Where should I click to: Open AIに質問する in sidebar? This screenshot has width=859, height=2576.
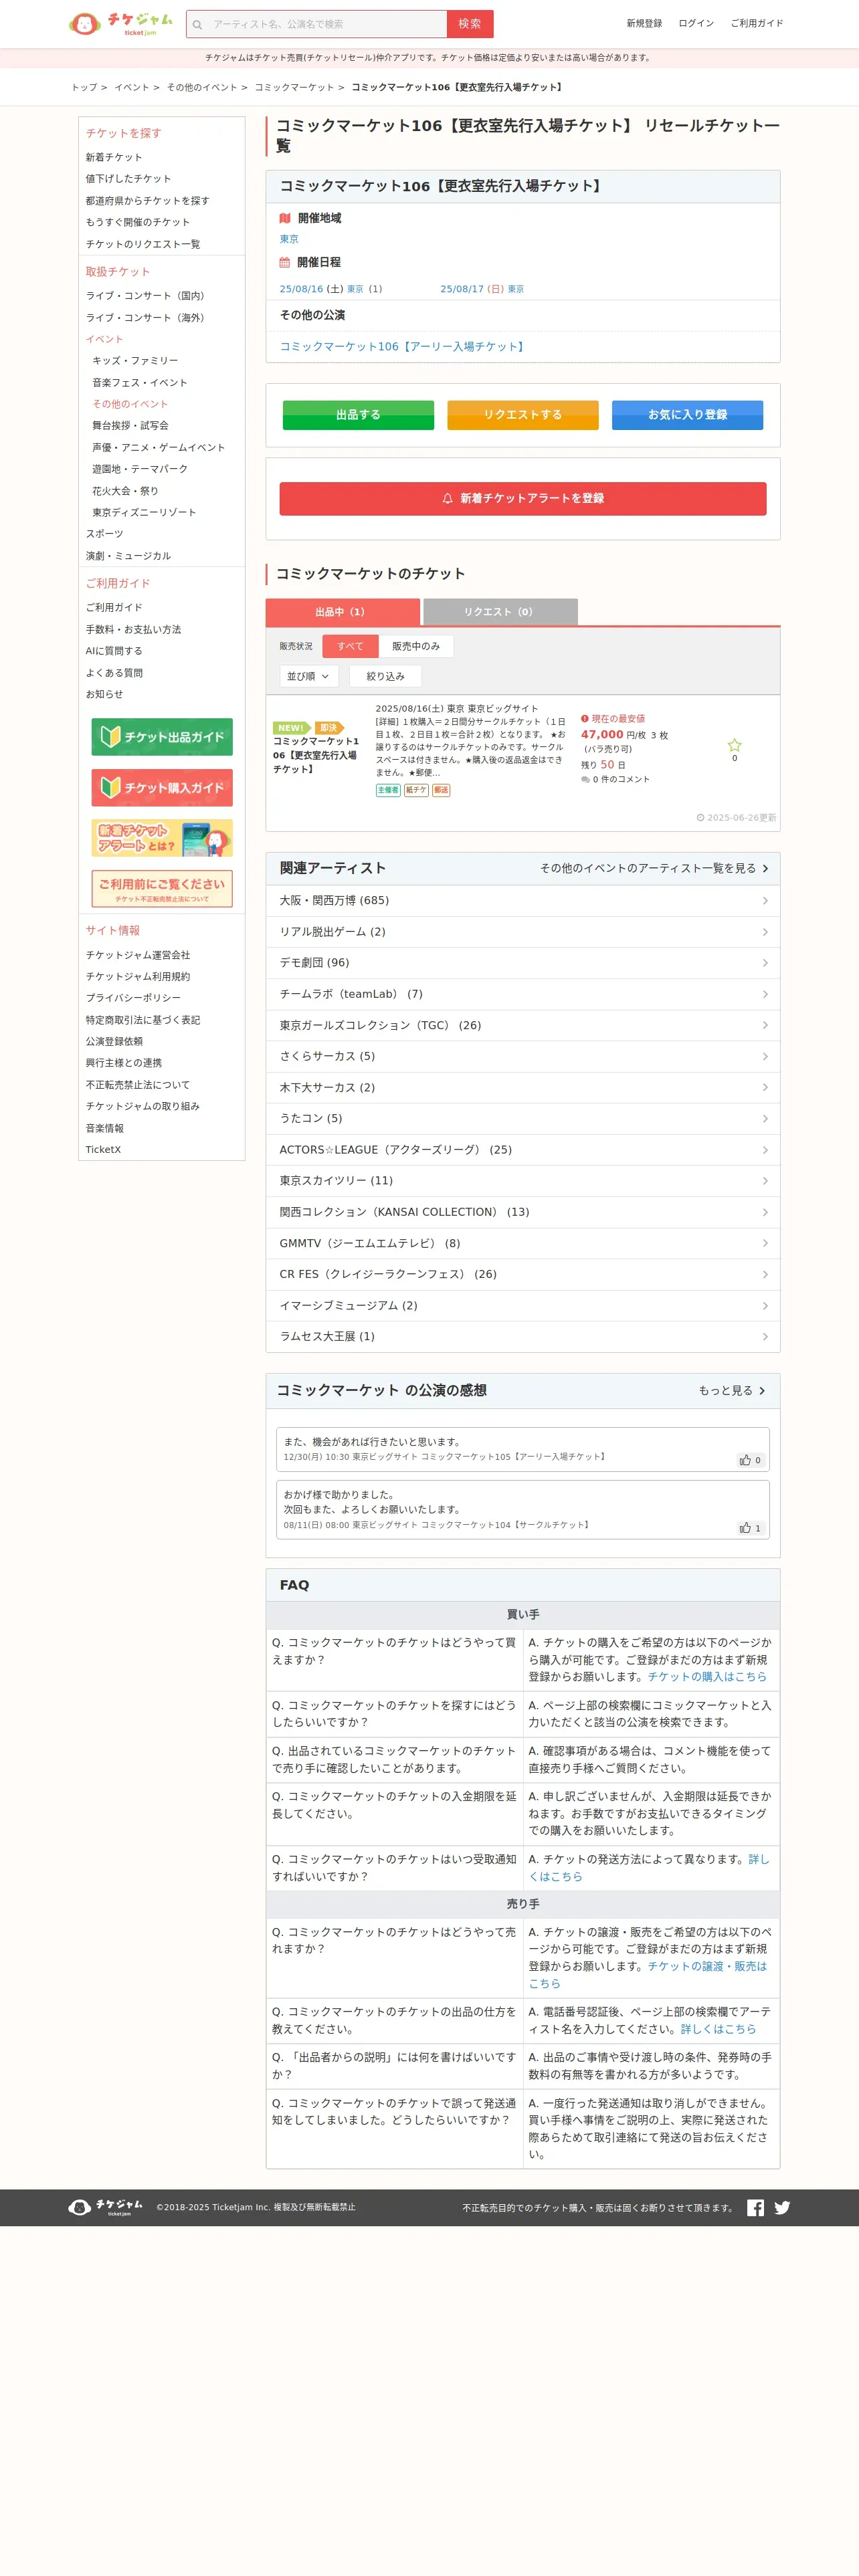point(114,651)
